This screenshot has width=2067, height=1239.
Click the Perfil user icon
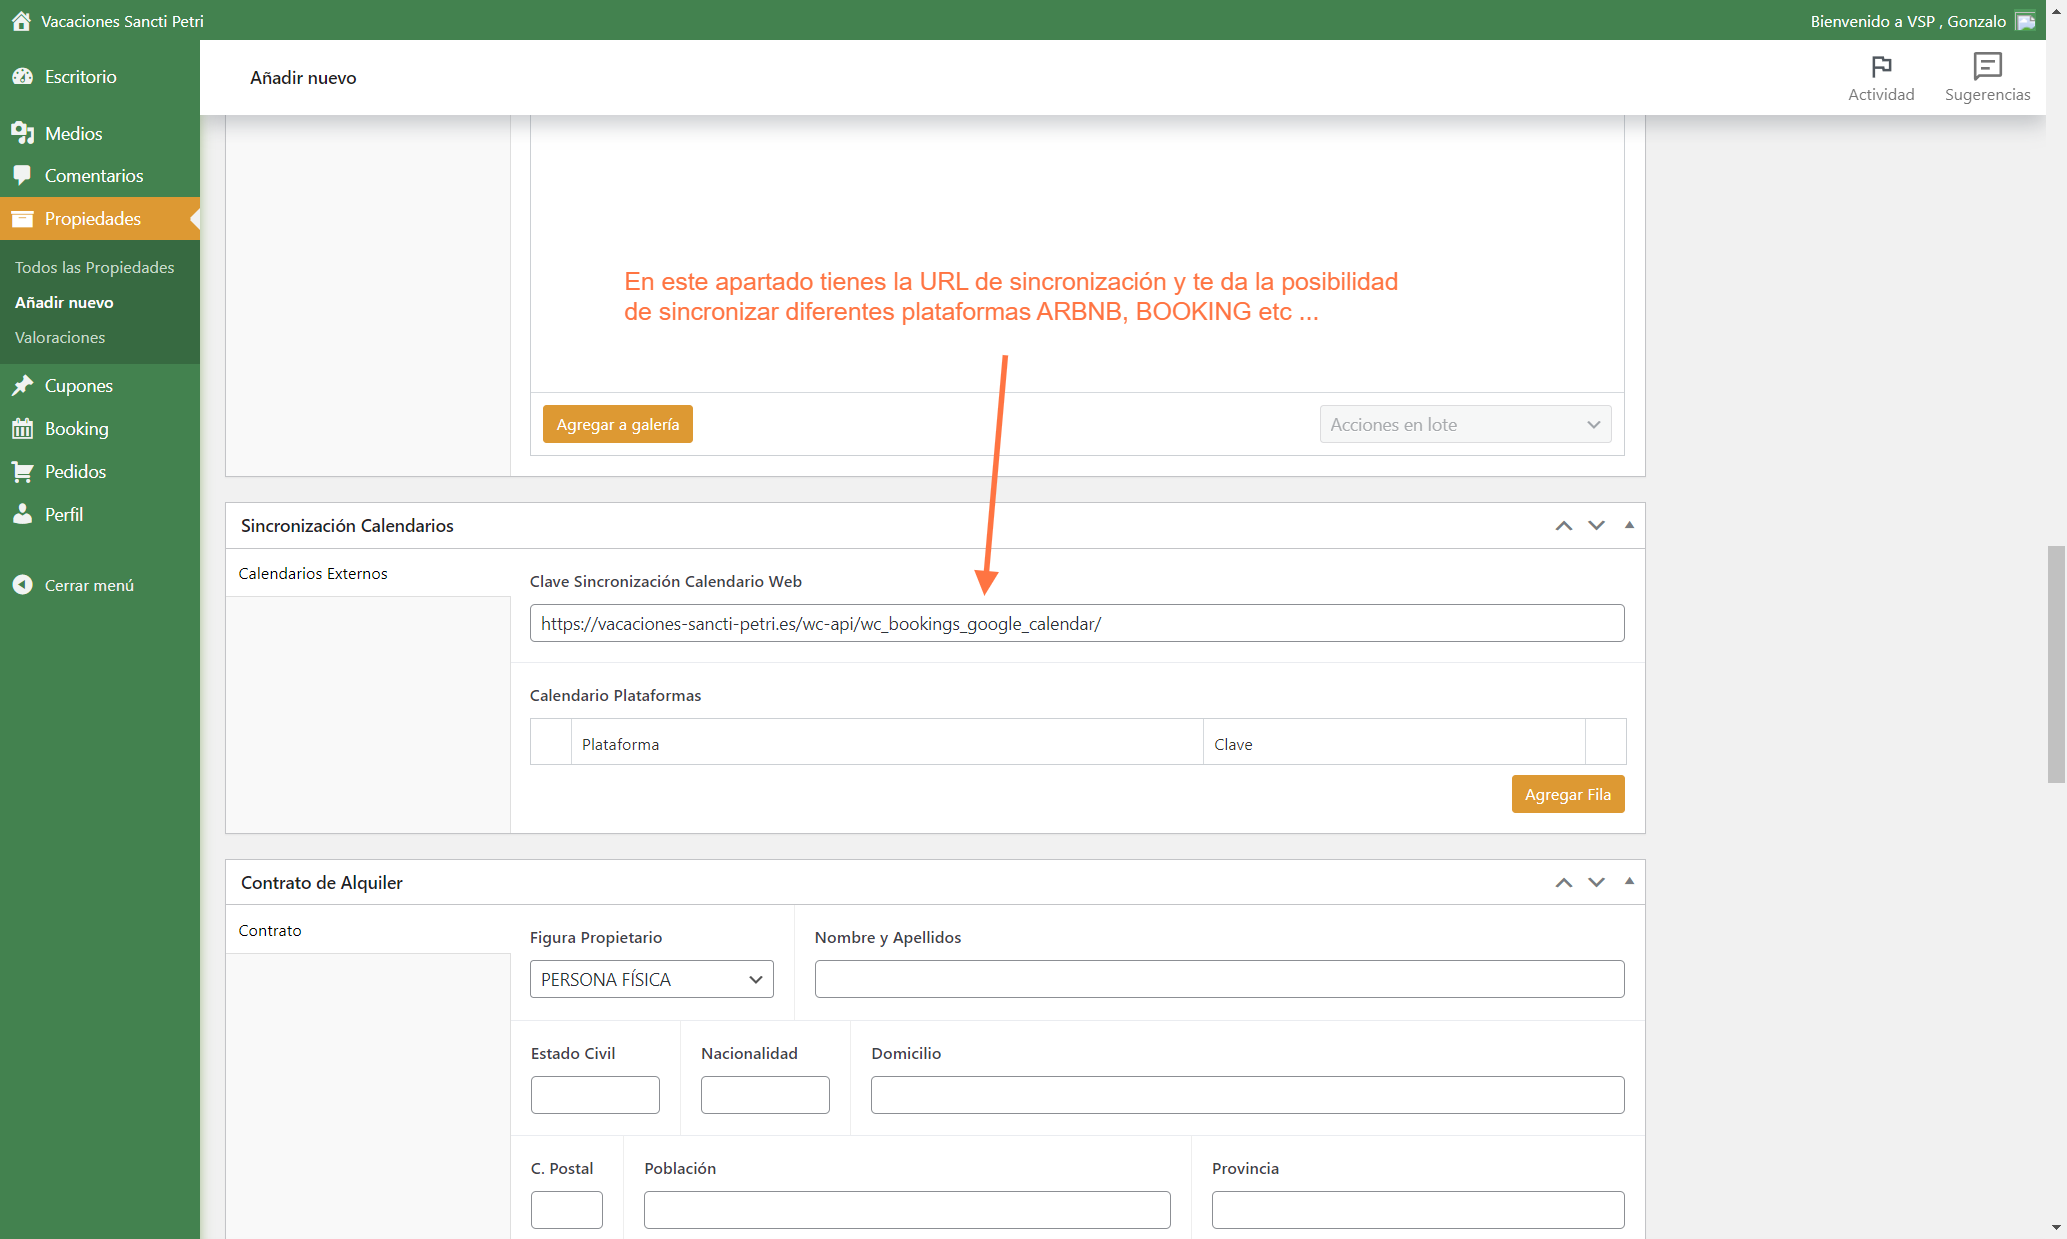23,514
